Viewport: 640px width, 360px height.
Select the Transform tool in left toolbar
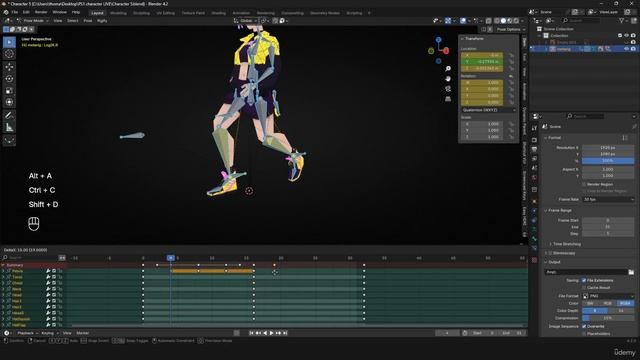pyautogui.click(x=9, y=102)
